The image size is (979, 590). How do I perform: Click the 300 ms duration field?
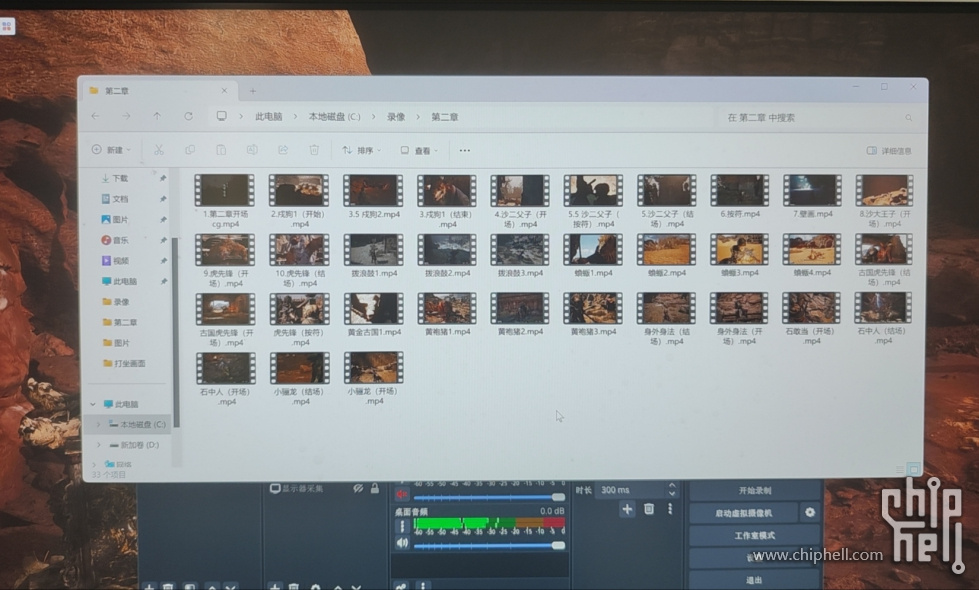click(631, 490)
